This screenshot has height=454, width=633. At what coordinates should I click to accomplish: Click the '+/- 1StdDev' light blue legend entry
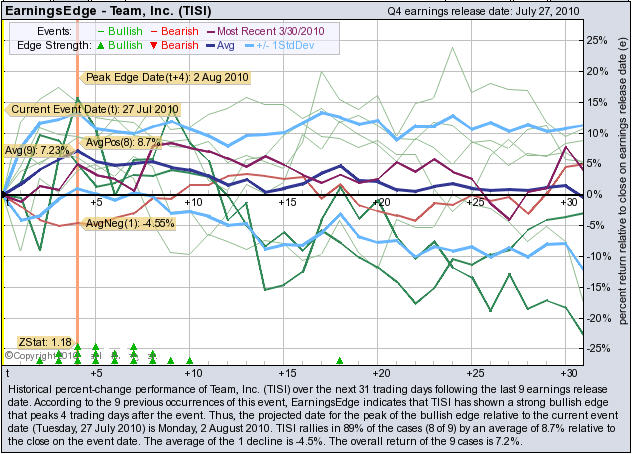point(280,45)
